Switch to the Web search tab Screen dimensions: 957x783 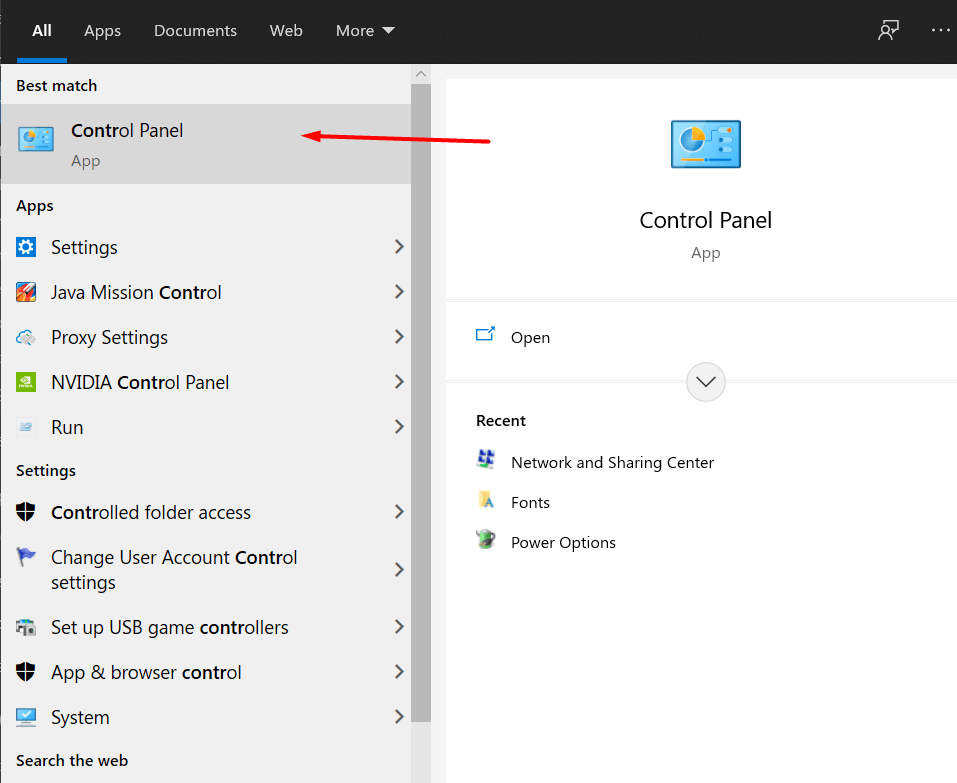pyautogui.click(x=286, y=30)
